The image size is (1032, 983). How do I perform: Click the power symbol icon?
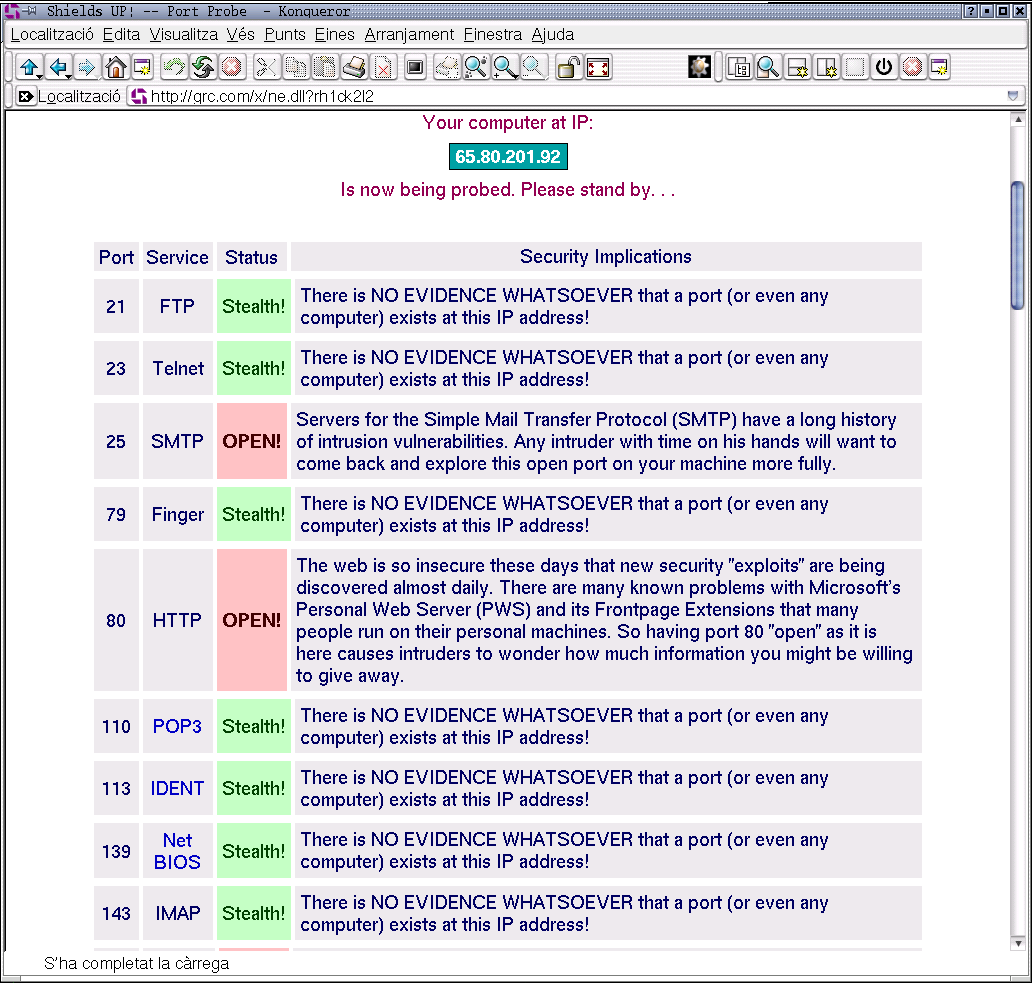[x=884, y=66]
